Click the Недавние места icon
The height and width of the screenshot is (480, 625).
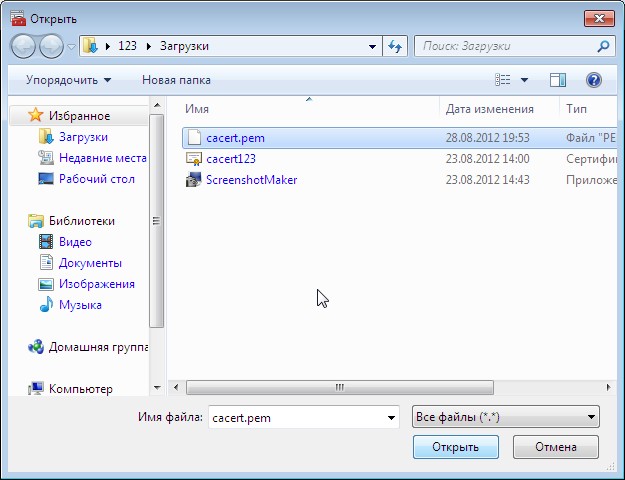[46, 157]
